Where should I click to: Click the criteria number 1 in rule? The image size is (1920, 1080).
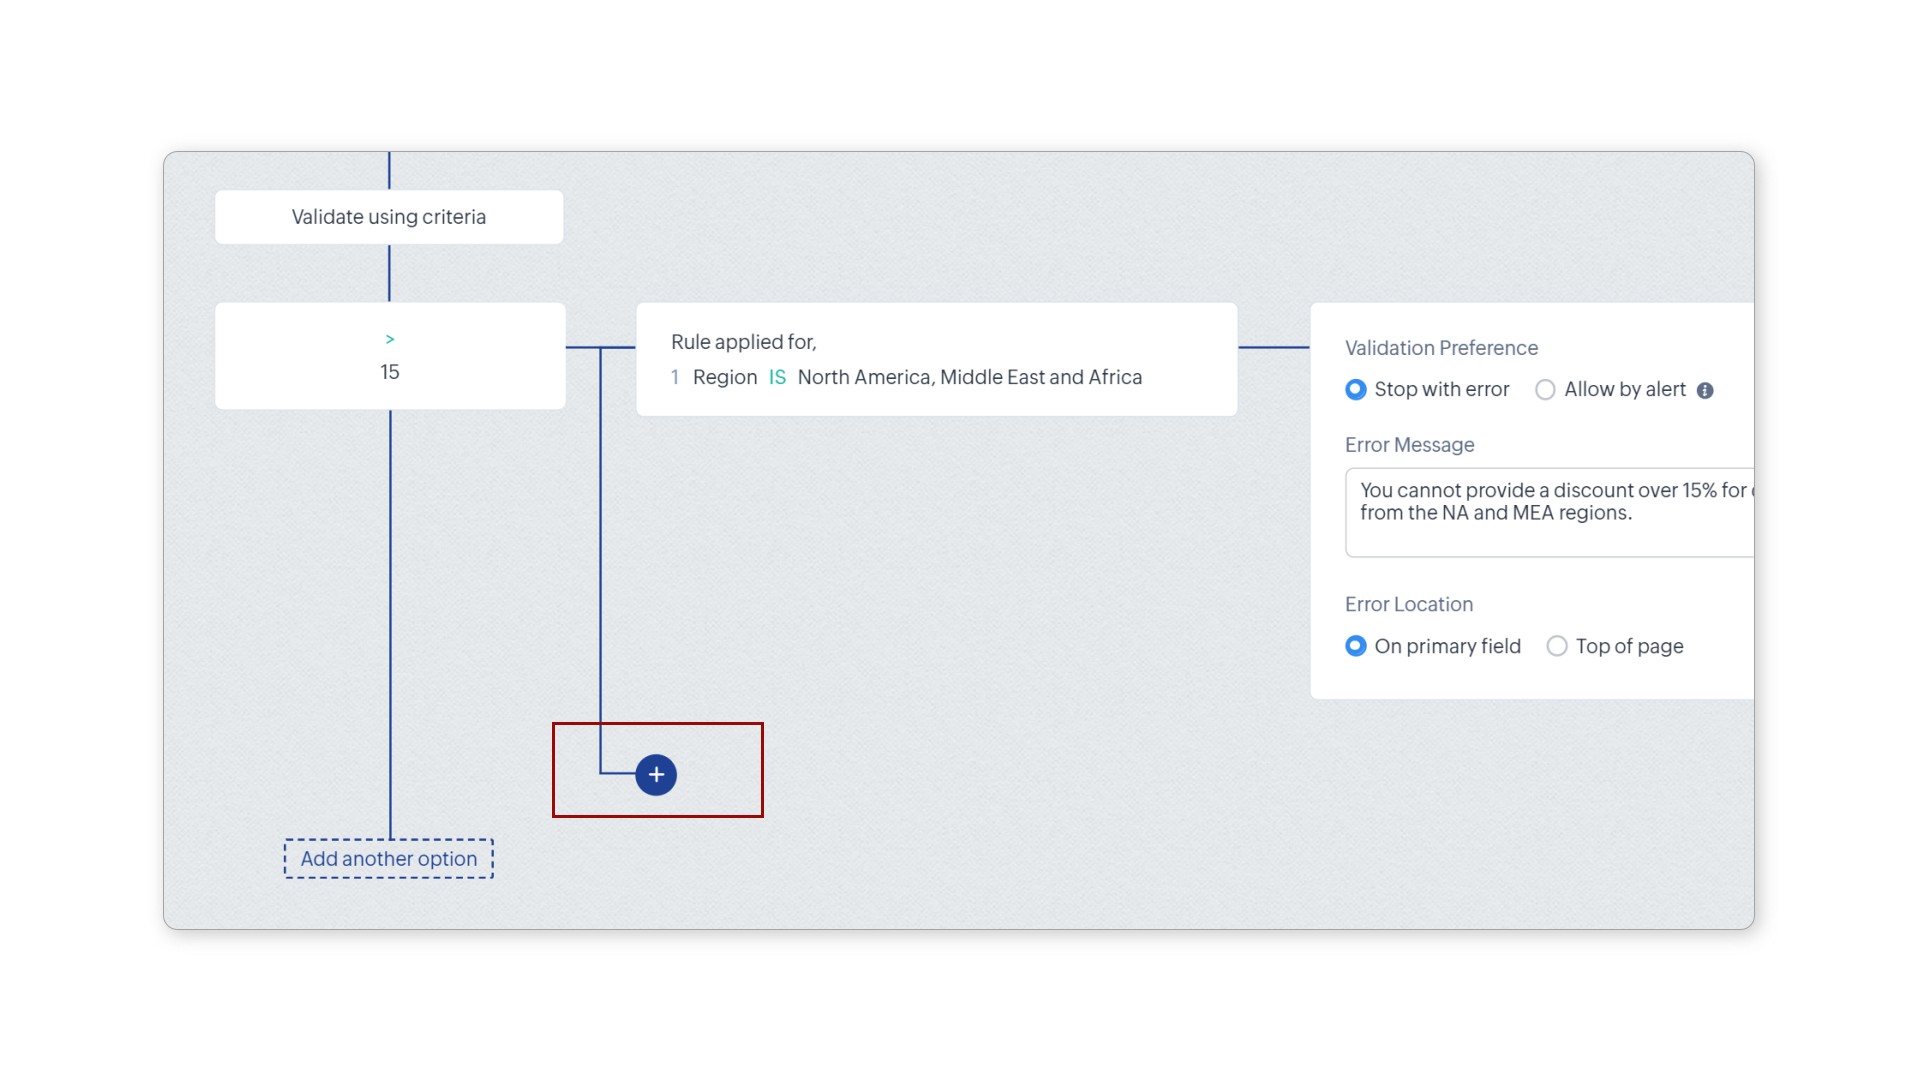coord(675,377)
